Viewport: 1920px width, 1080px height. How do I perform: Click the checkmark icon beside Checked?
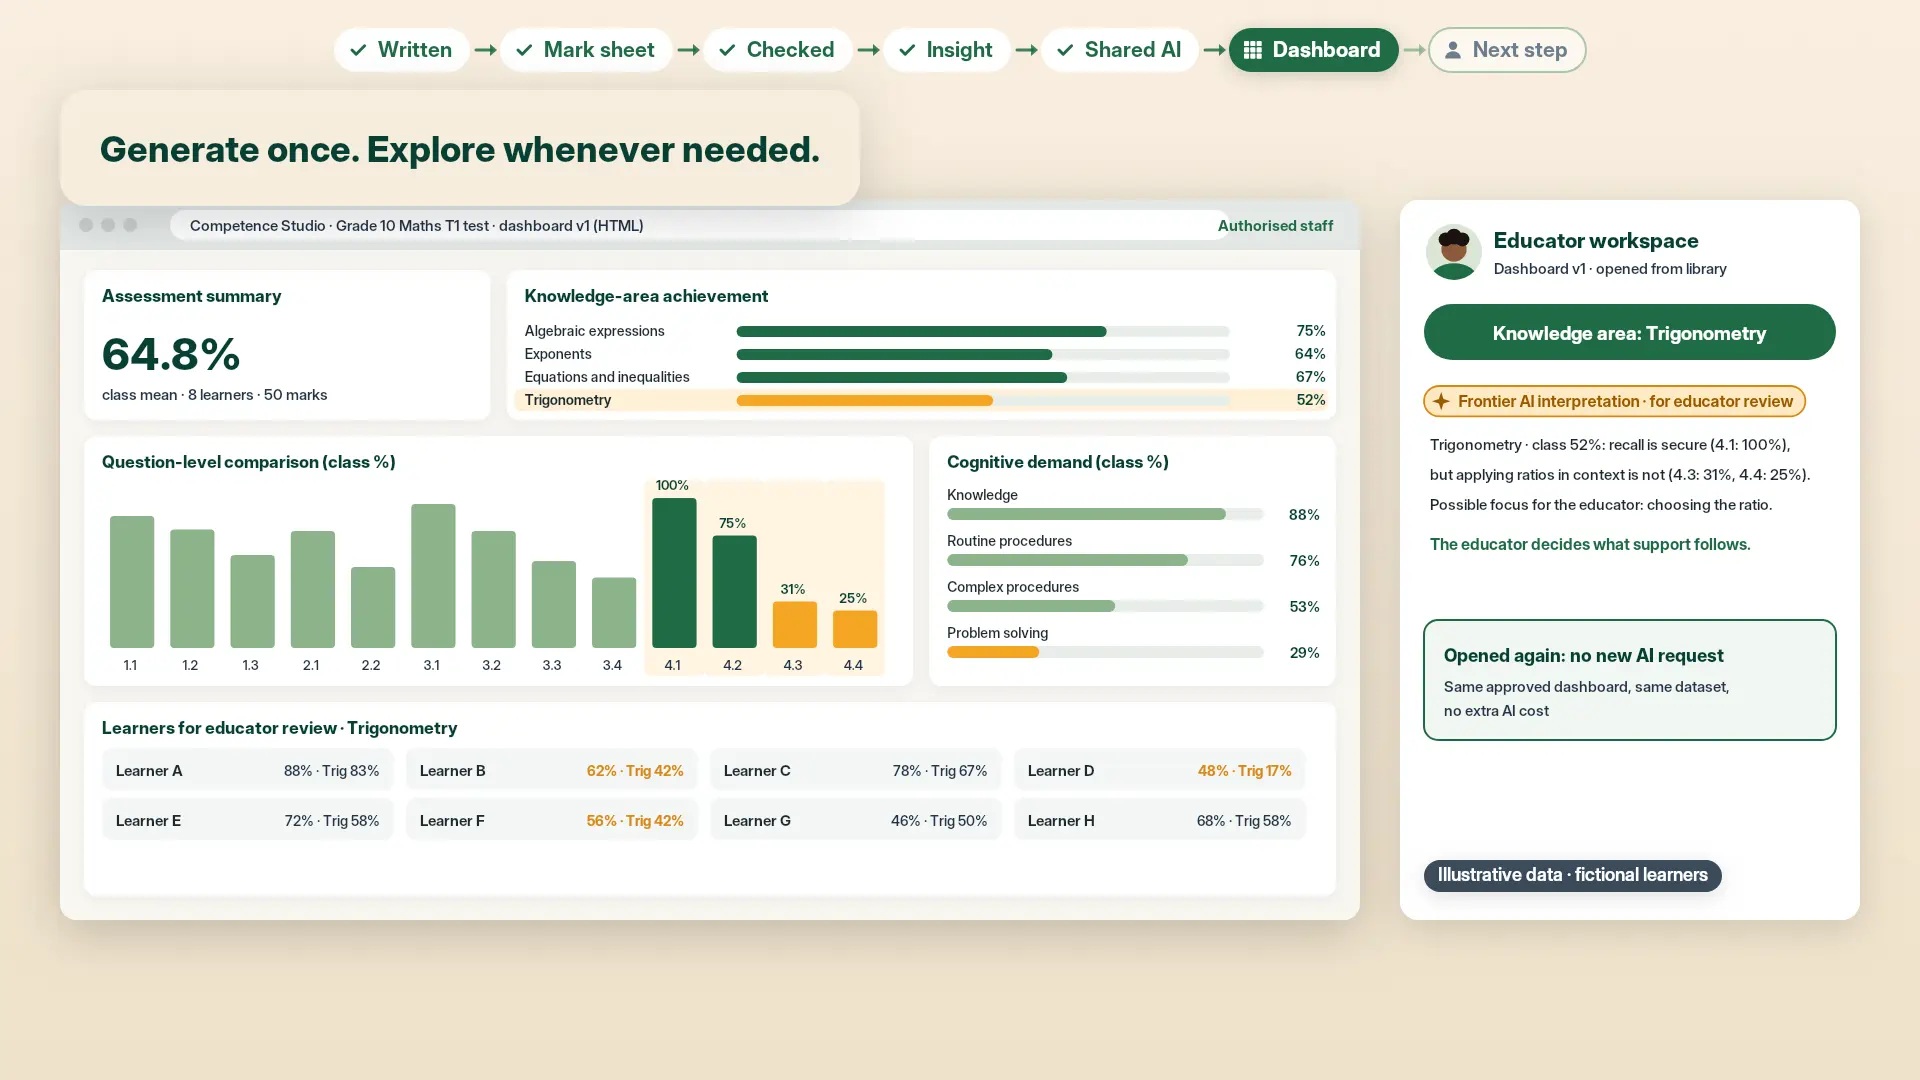click(x=727, y=50)
